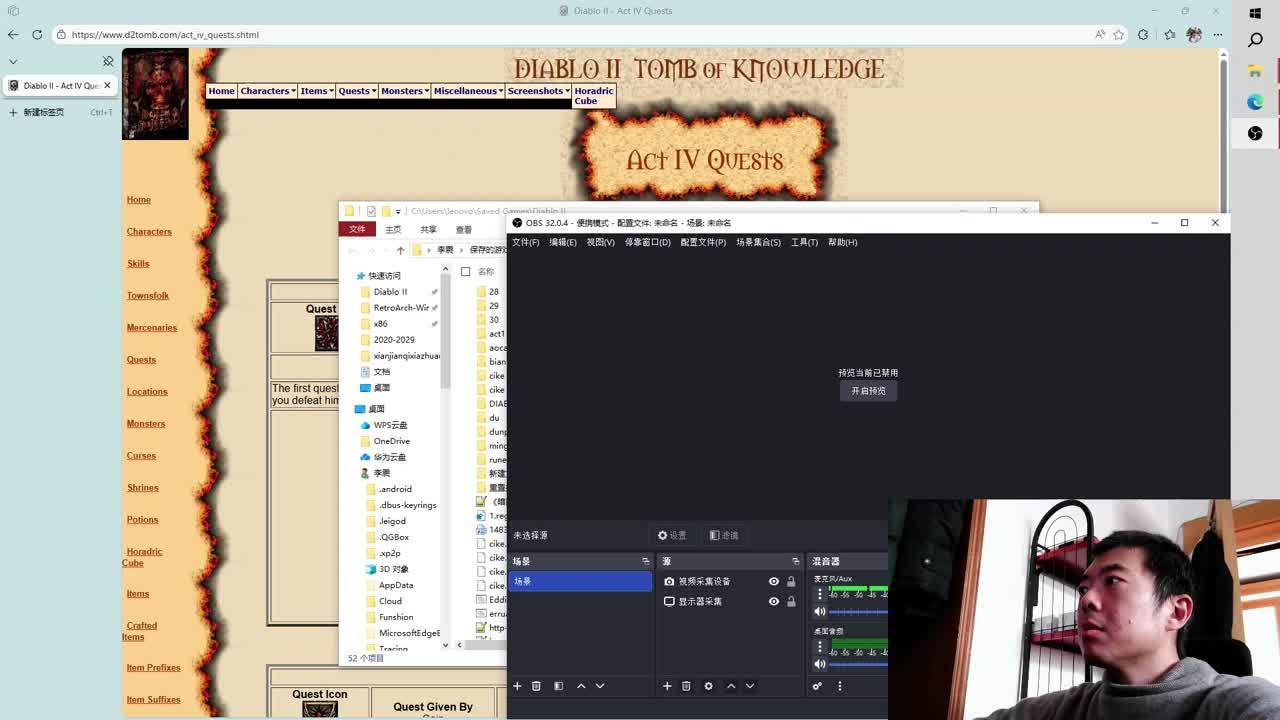The height and width of the screenshot is (720, 1280).
Task: Open OBS 视图(V) menu
Action: click(600, 242)
